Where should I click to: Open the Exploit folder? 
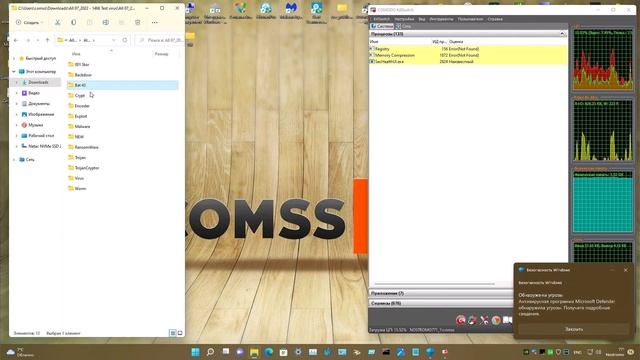point(81,116)
